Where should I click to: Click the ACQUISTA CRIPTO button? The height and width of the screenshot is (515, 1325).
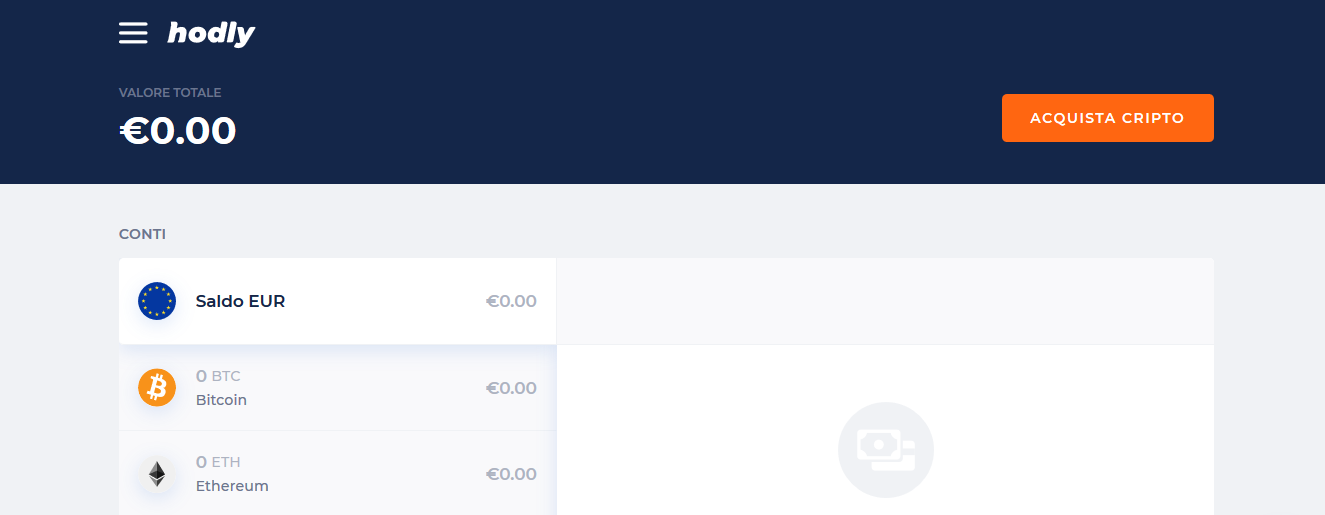click(1108, 118)
